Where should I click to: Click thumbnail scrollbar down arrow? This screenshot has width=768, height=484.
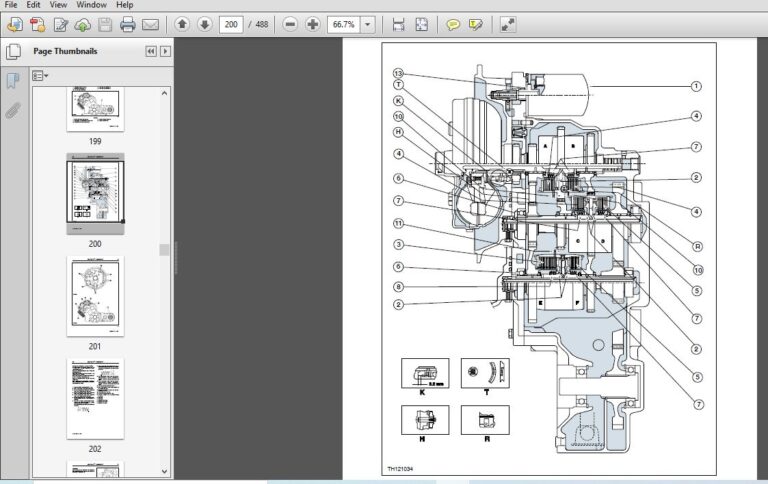pos(165,472)
